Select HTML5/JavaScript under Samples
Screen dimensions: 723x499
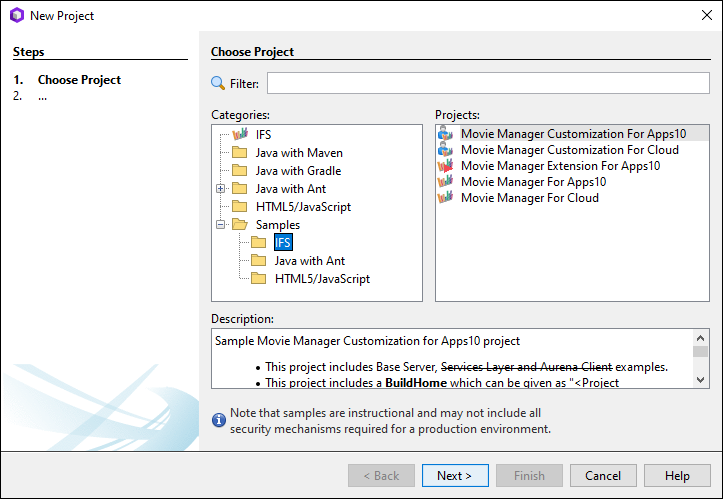[322, 279]
